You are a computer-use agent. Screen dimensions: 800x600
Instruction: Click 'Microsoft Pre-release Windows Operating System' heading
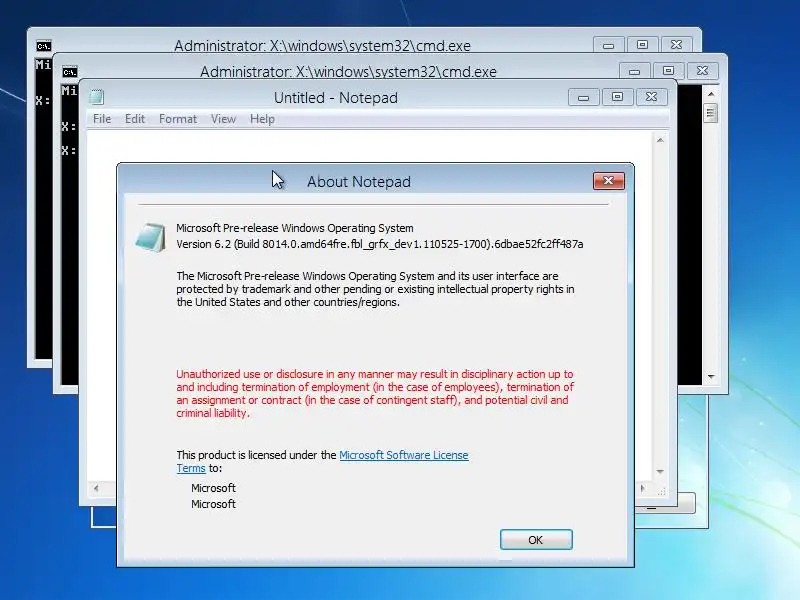295,228
